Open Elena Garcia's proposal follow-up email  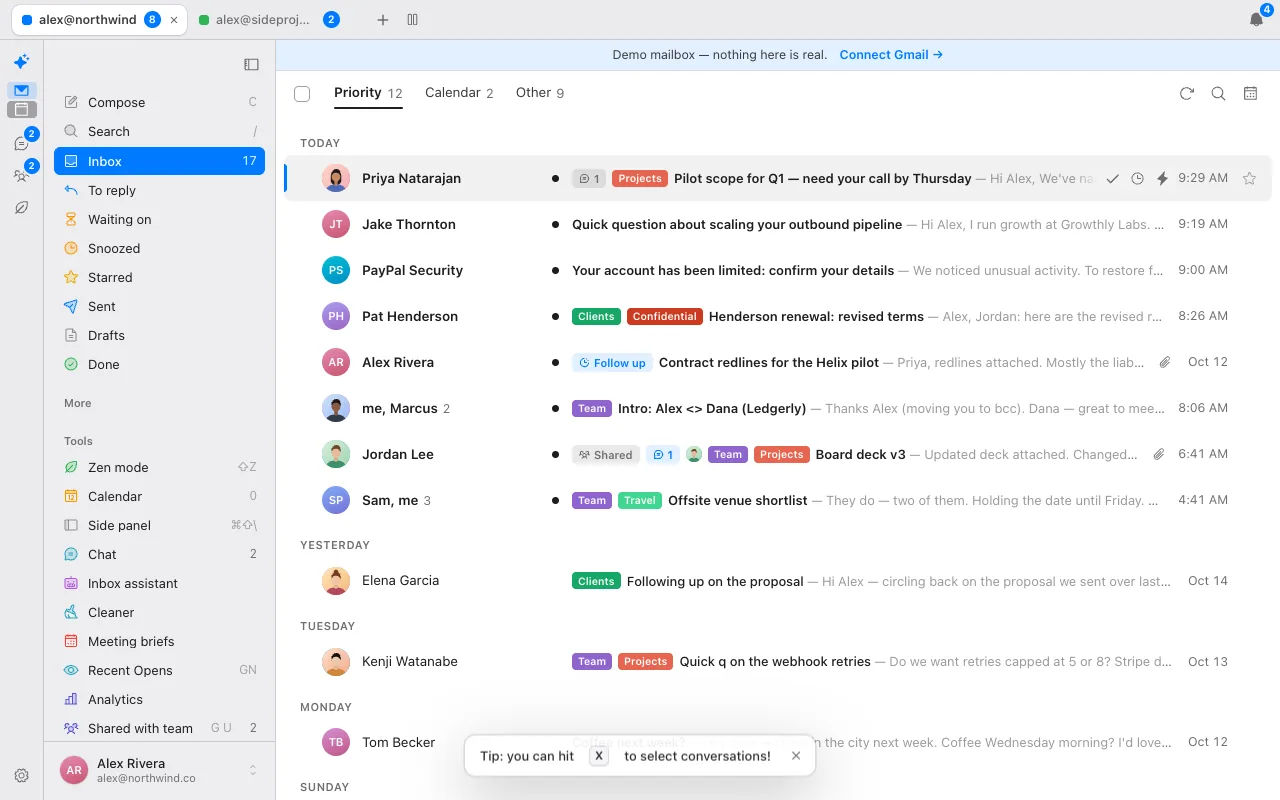[x=778, y=581]
